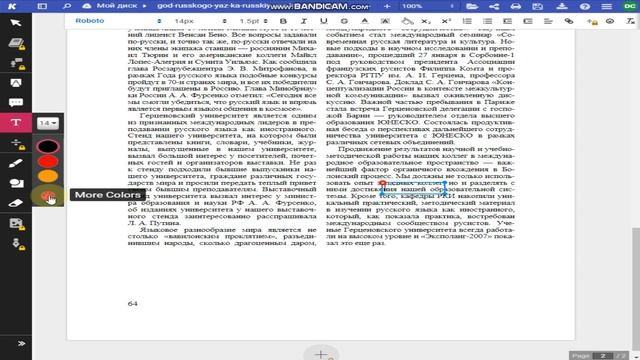Click the vertical scrollbar thumb
The height and width of the screenshot is (360, 640).
pyautogui.click(x=636, y=288)
